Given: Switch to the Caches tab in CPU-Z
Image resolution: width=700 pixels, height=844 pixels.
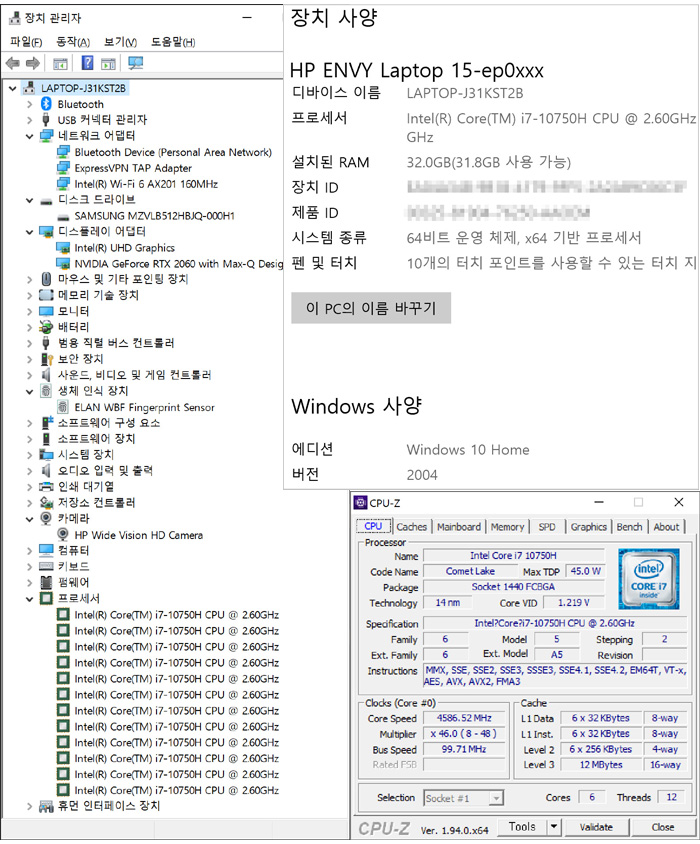Looking at the screenshot, I should (411, 527).
